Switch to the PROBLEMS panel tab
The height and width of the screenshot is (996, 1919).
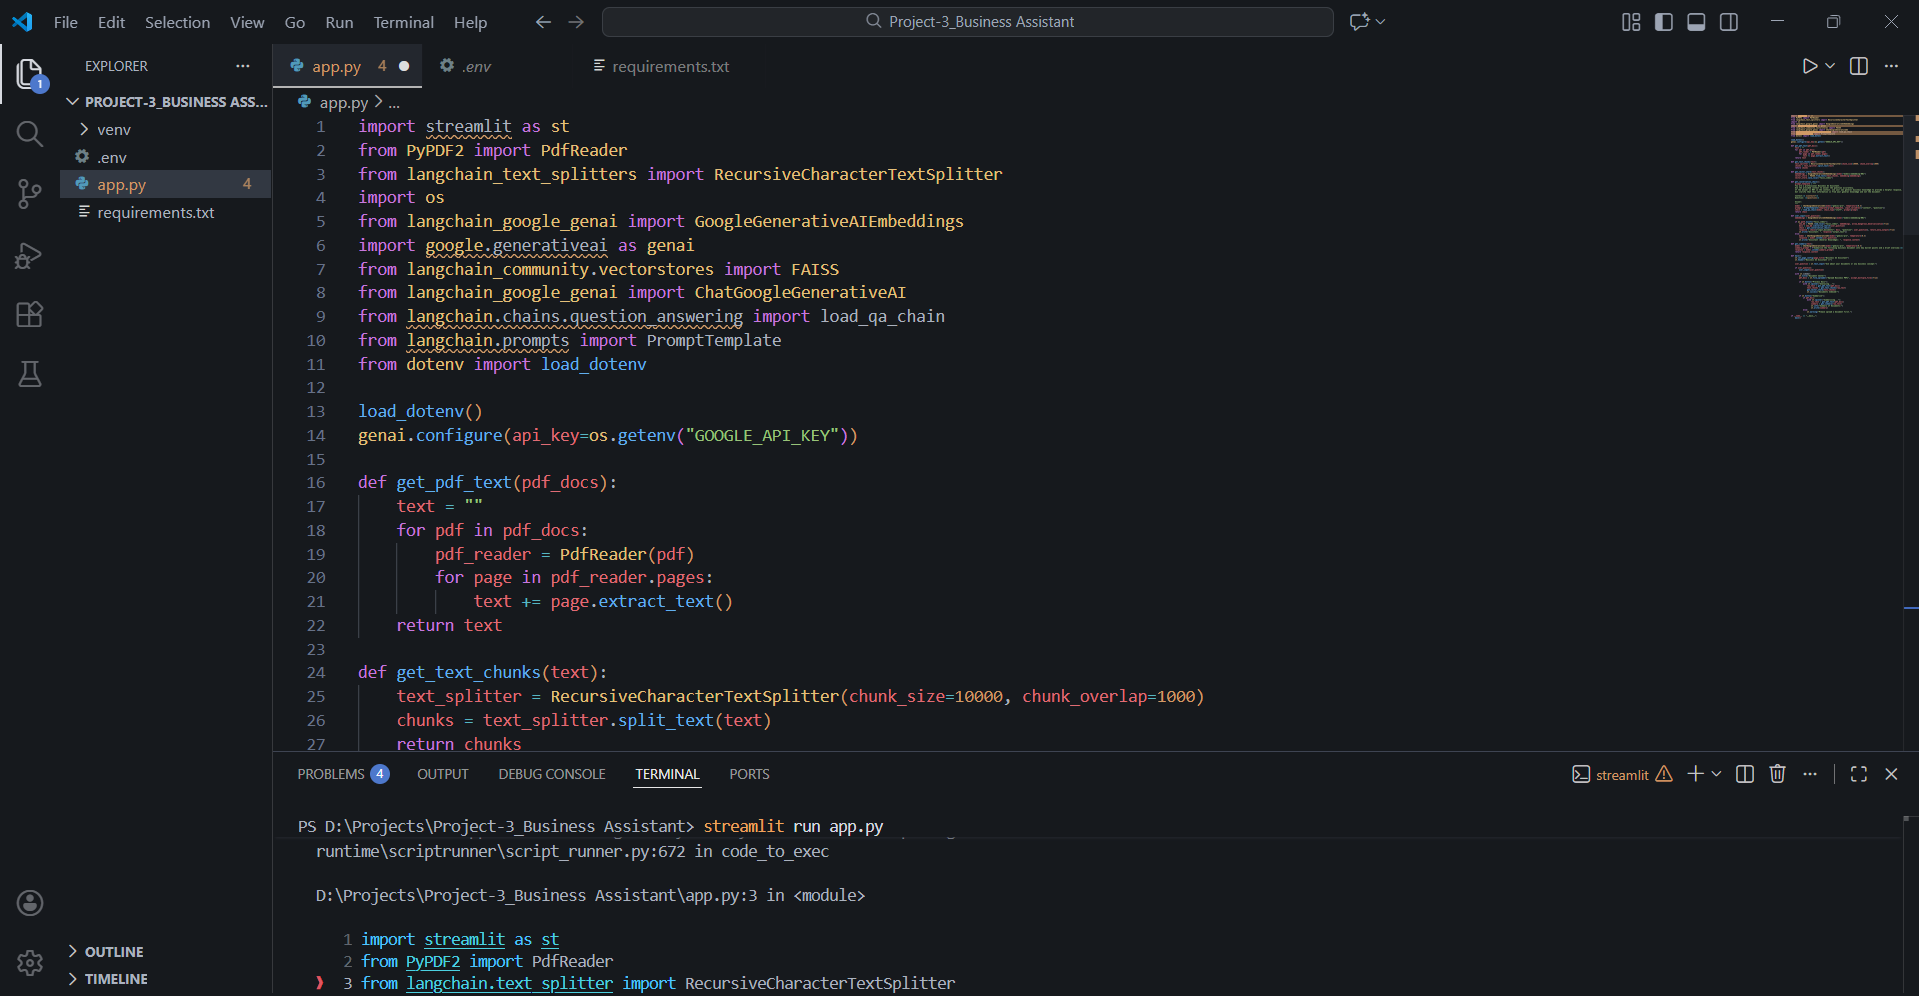pyautogui.click(x=331, y=774)
